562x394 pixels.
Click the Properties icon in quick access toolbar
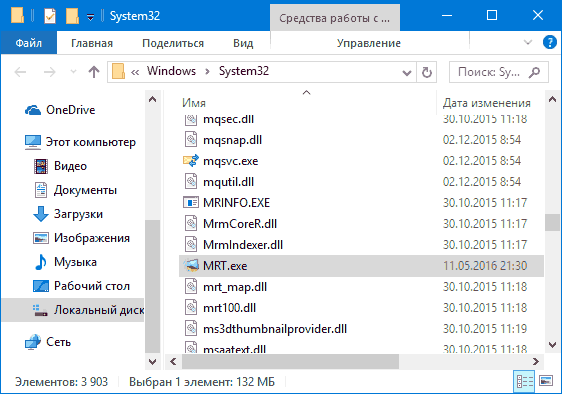[x=50, y=16]
